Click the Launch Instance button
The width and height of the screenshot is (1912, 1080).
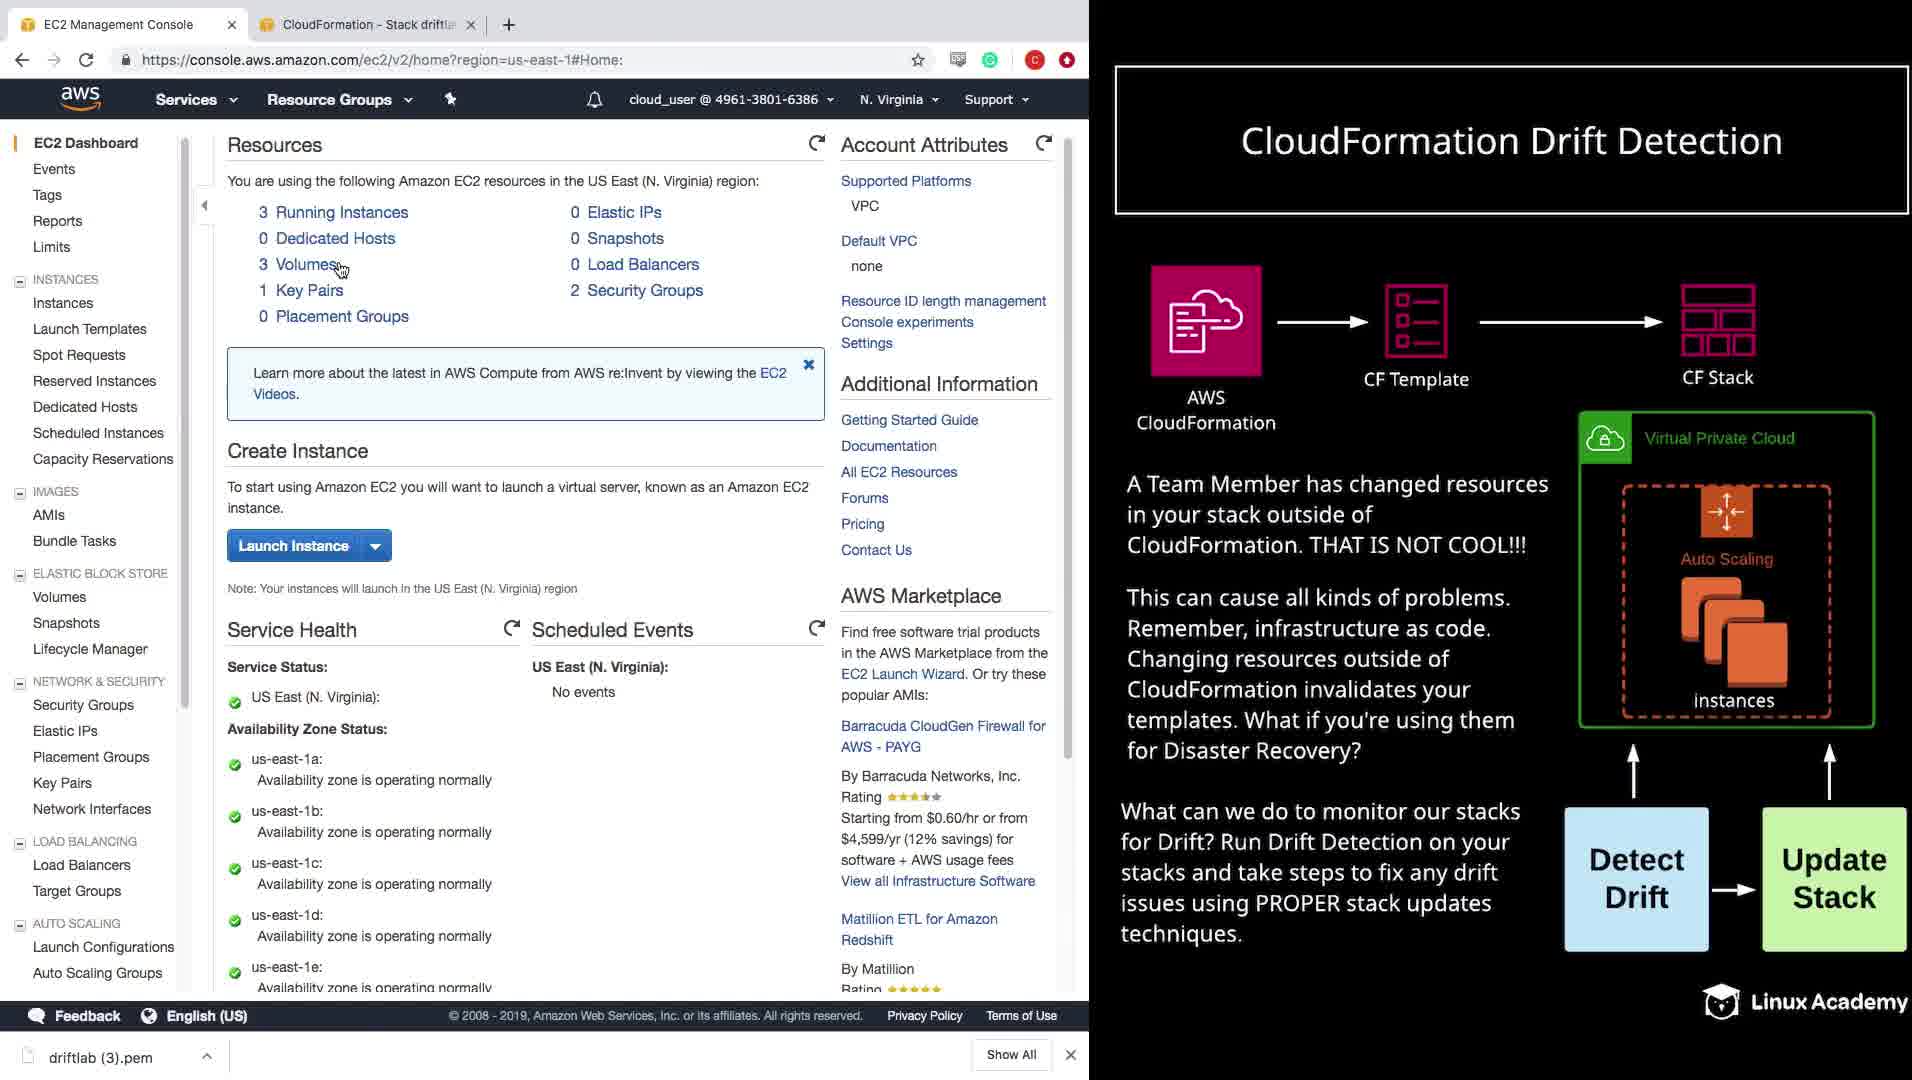tap(294, 546)
